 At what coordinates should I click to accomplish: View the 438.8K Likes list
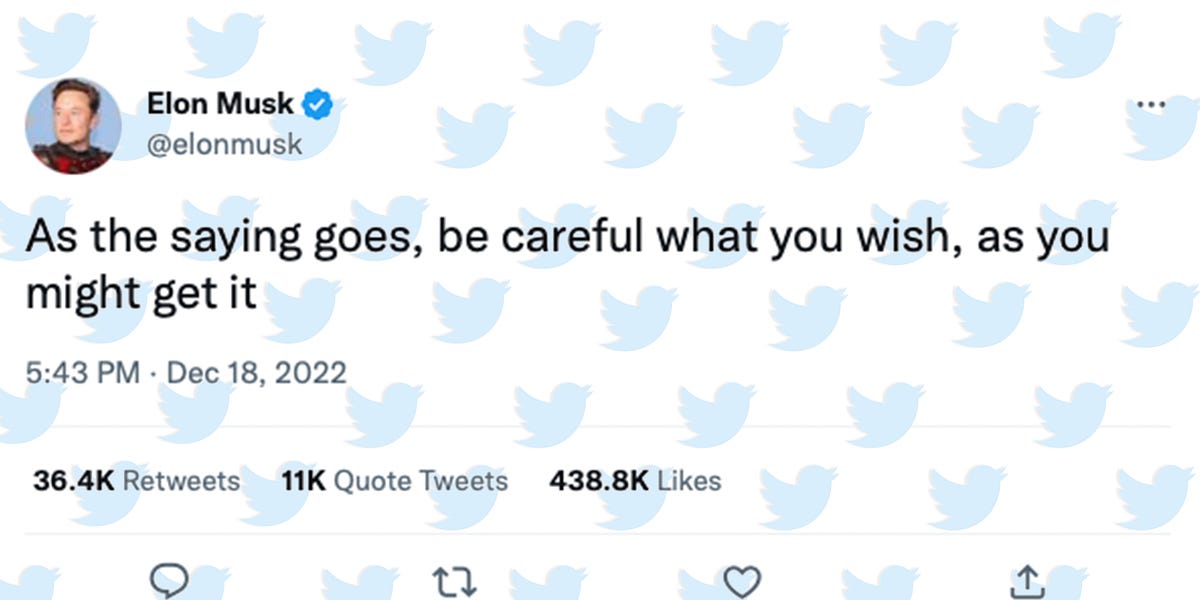click(x=634, y=481)
